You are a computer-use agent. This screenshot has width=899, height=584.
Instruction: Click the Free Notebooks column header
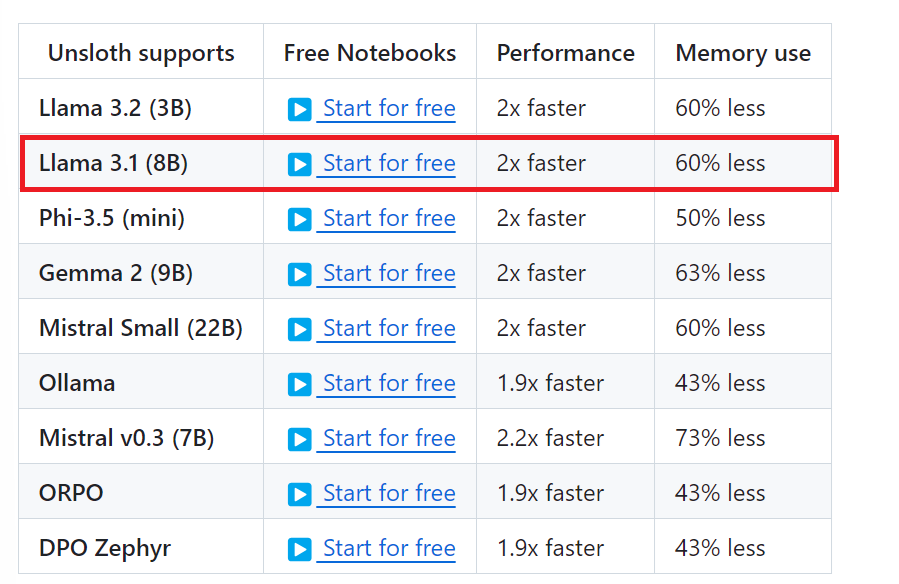(x=370, y=53)
